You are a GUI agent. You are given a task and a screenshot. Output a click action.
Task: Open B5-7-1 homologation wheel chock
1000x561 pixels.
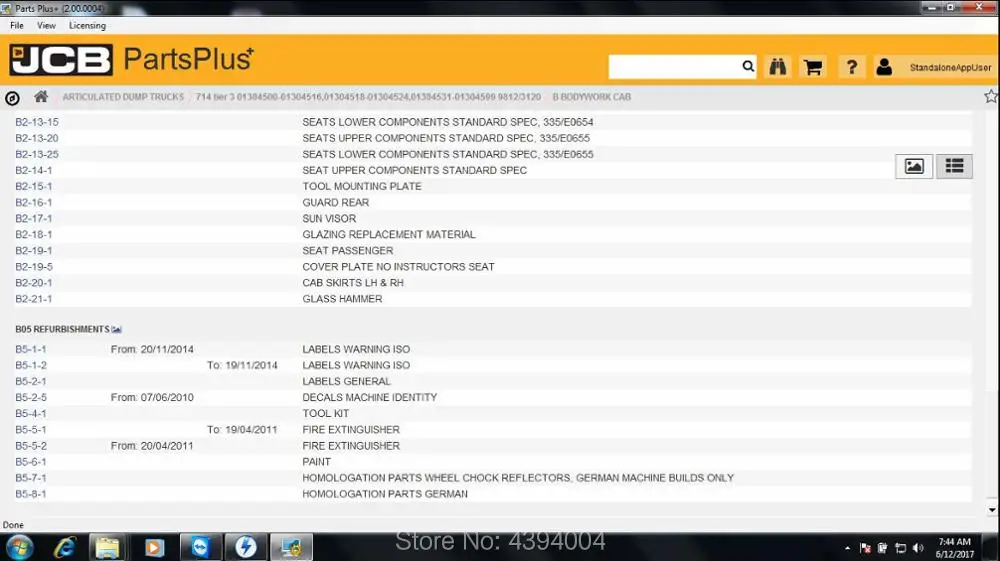[x=31, y=477]
